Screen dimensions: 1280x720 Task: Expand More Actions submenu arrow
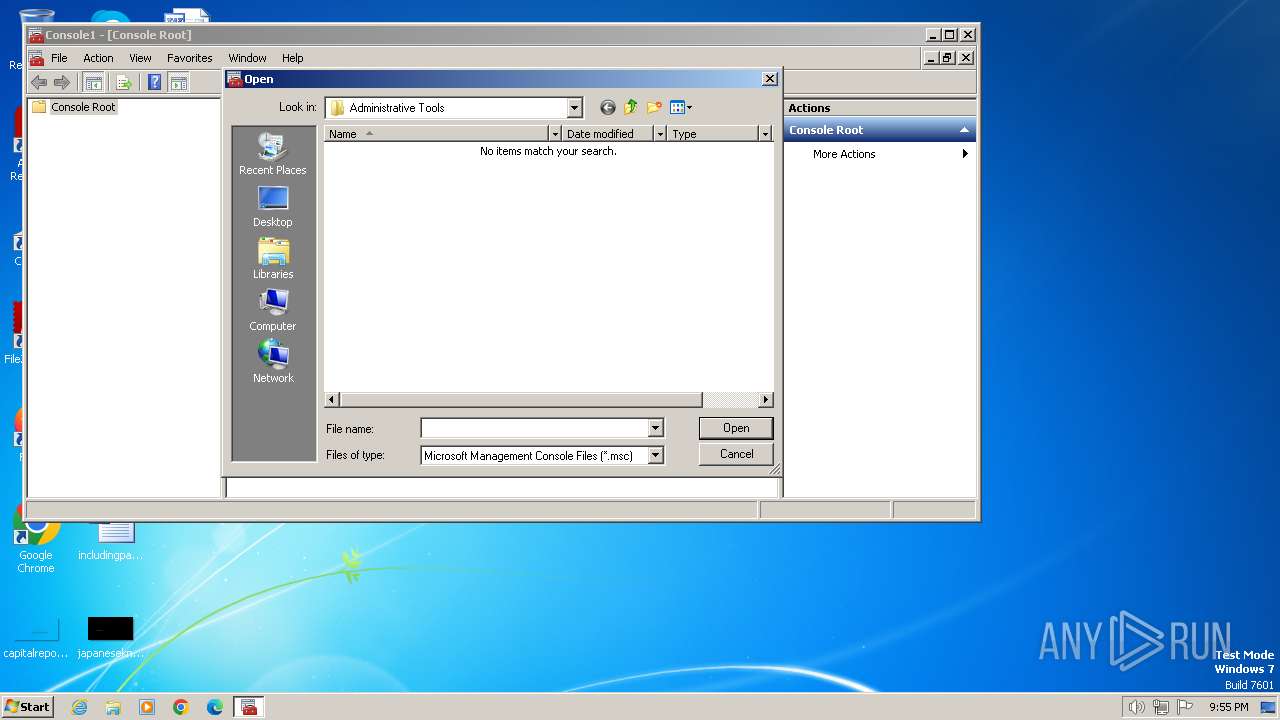click(x=965, y=154)
